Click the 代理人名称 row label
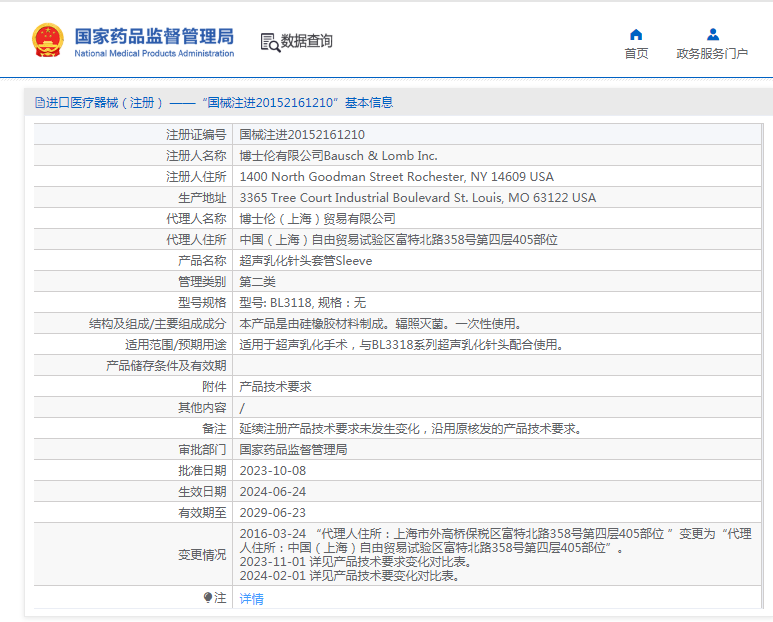 click(x=196, y=218)
